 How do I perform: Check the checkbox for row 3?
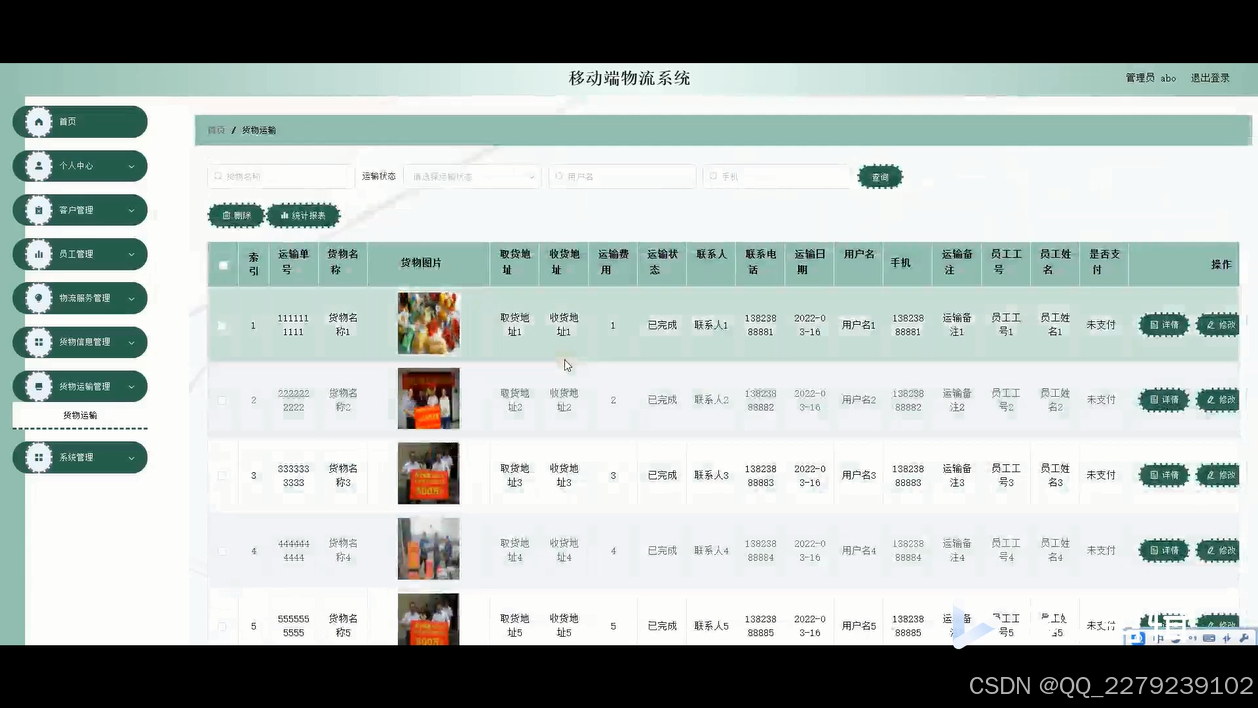(222, 475)
